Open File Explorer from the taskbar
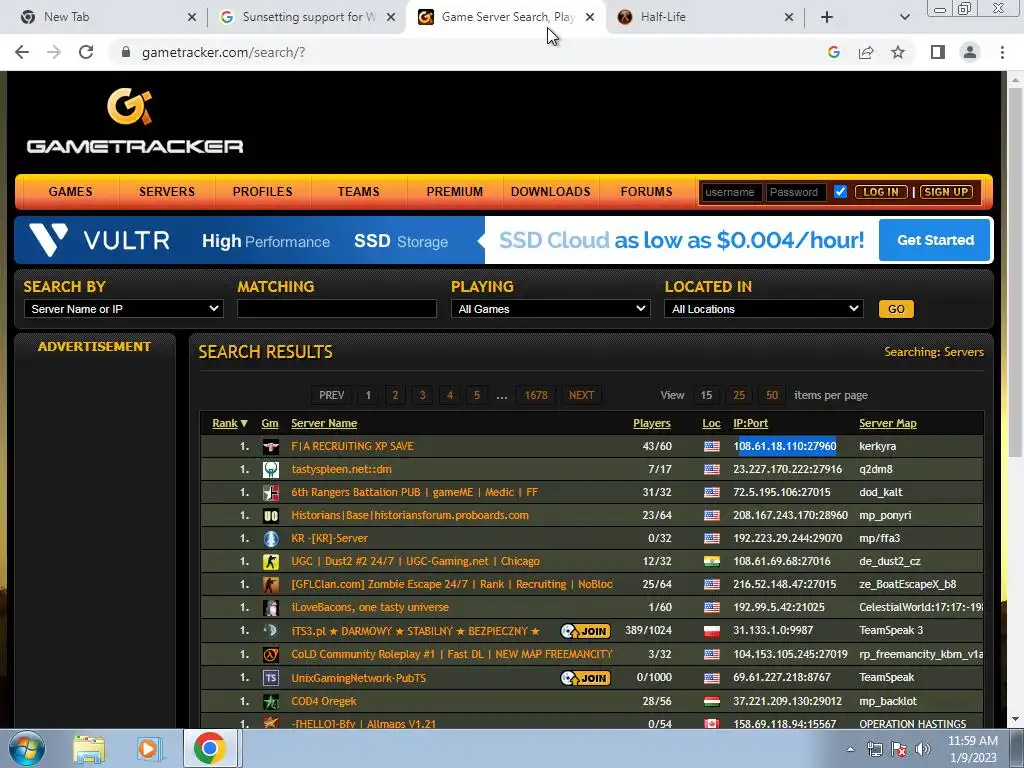Viewport: 1024px width, 768px height. 89,749
